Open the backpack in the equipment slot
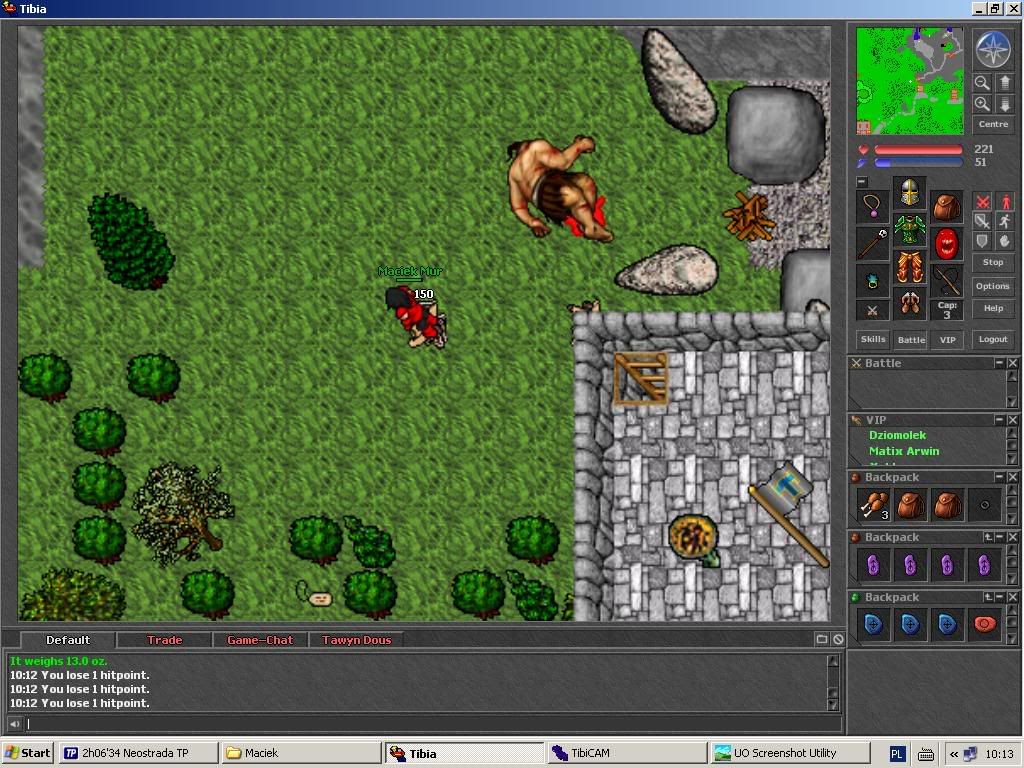 coord(946,207)
